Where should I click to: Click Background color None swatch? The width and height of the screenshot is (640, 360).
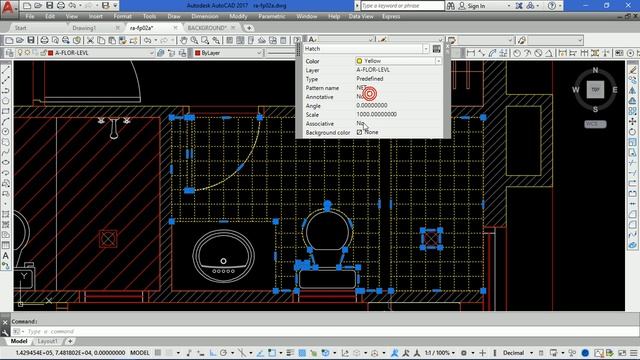(x=359, y=132)
